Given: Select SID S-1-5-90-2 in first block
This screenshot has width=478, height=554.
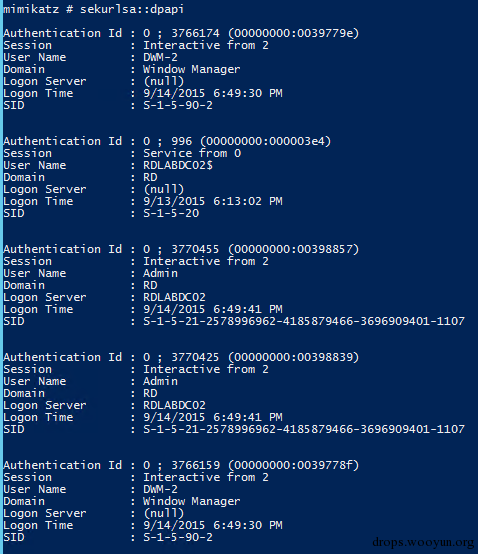Looking at the screenshot, I should coord(178,105).
